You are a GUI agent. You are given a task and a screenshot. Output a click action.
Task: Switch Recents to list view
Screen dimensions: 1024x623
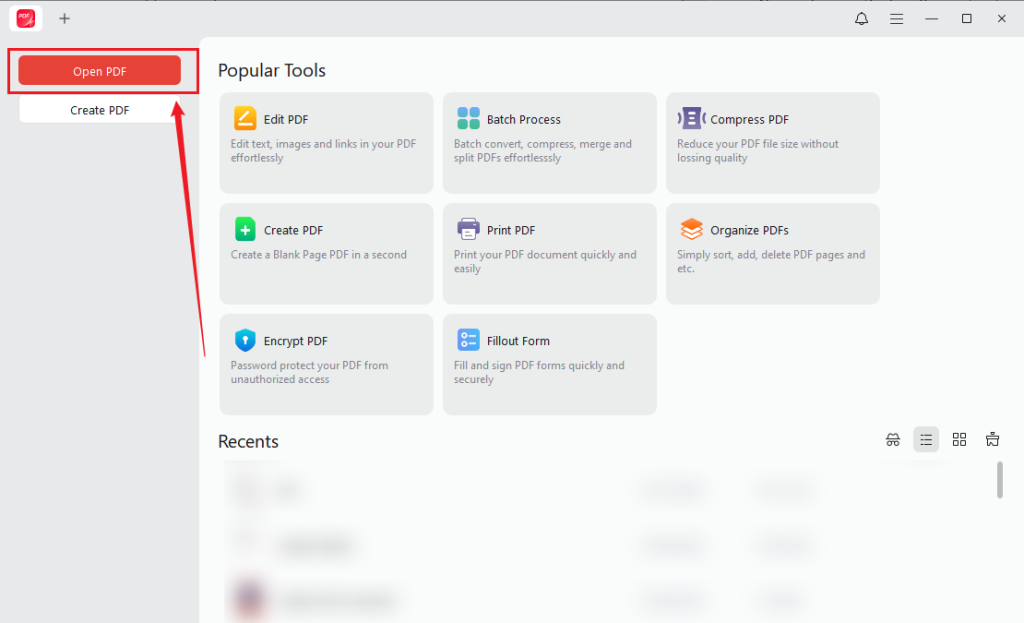pyautogui.click(x=926, y=439)
